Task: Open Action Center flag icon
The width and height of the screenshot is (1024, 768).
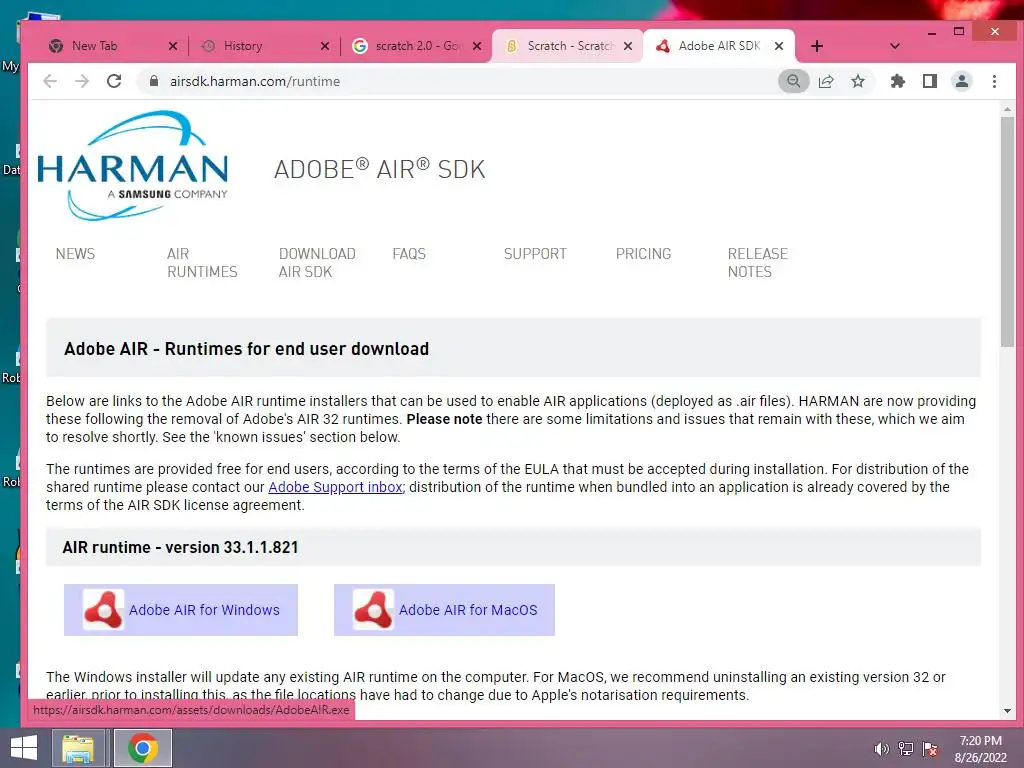Action: pos(930,749)
